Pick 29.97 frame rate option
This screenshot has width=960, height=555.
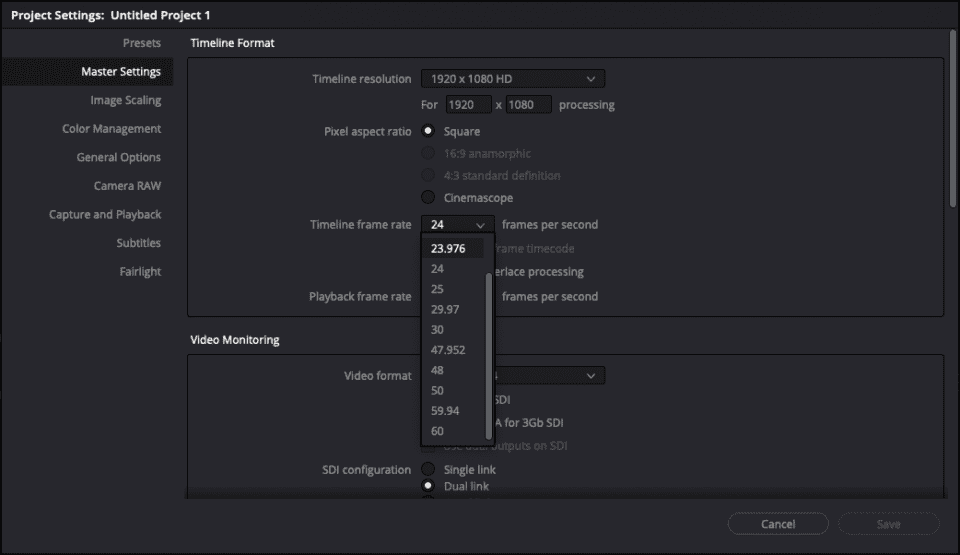coord(454,309)
